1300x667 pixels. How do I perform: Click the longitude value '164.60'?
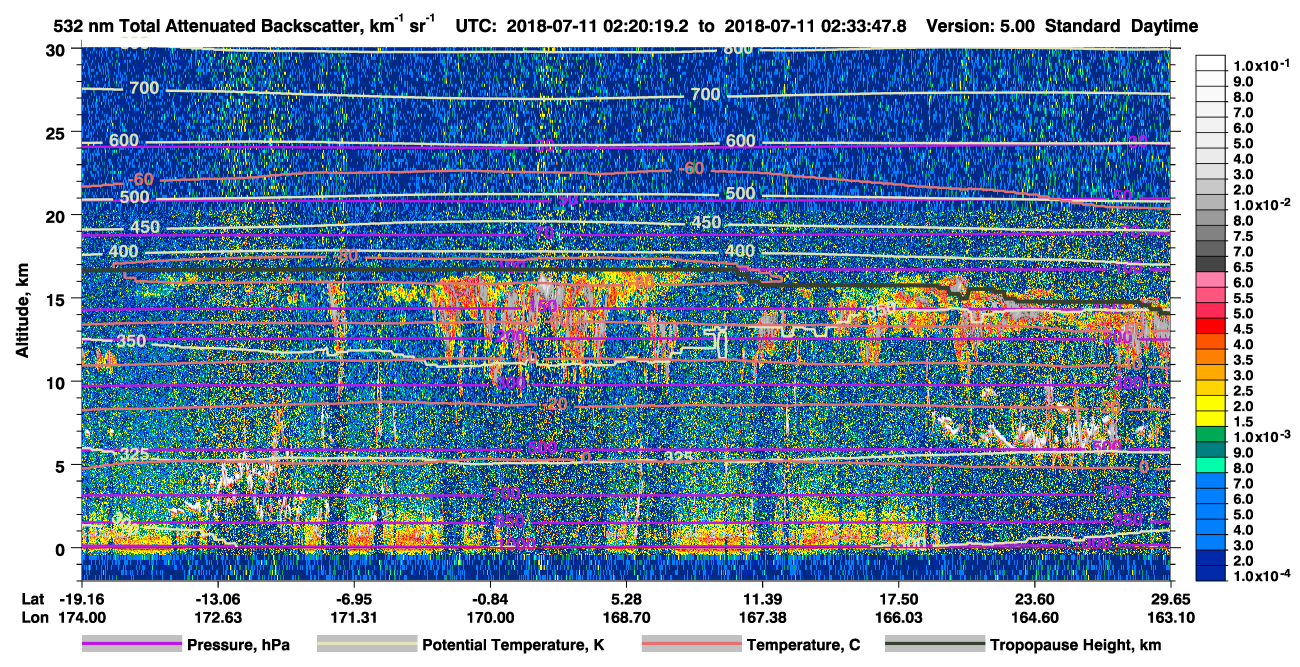(1035, 617)
